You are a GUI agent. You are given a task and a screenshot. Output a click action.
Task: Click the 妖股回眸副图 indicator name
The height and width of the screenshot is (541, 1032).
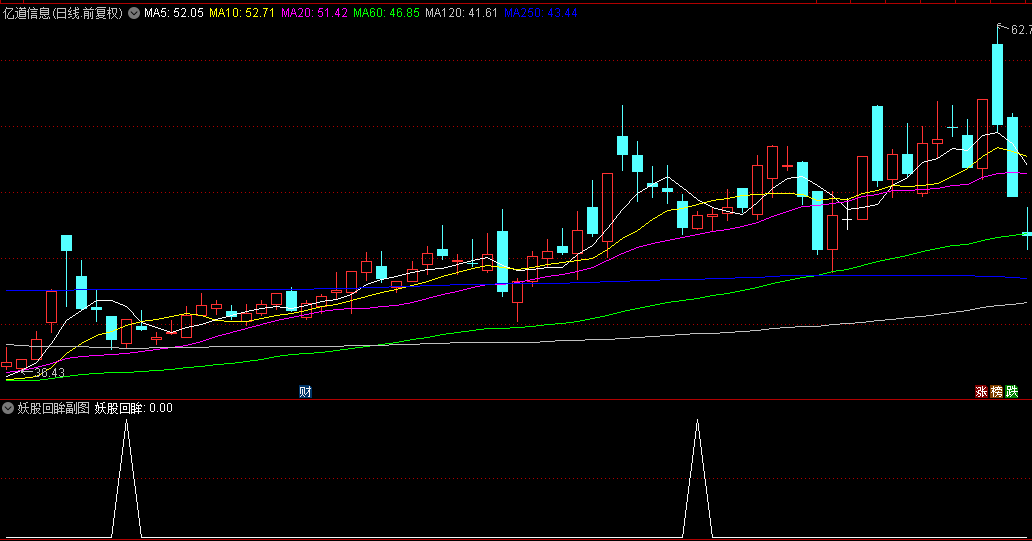pos(54,408)
